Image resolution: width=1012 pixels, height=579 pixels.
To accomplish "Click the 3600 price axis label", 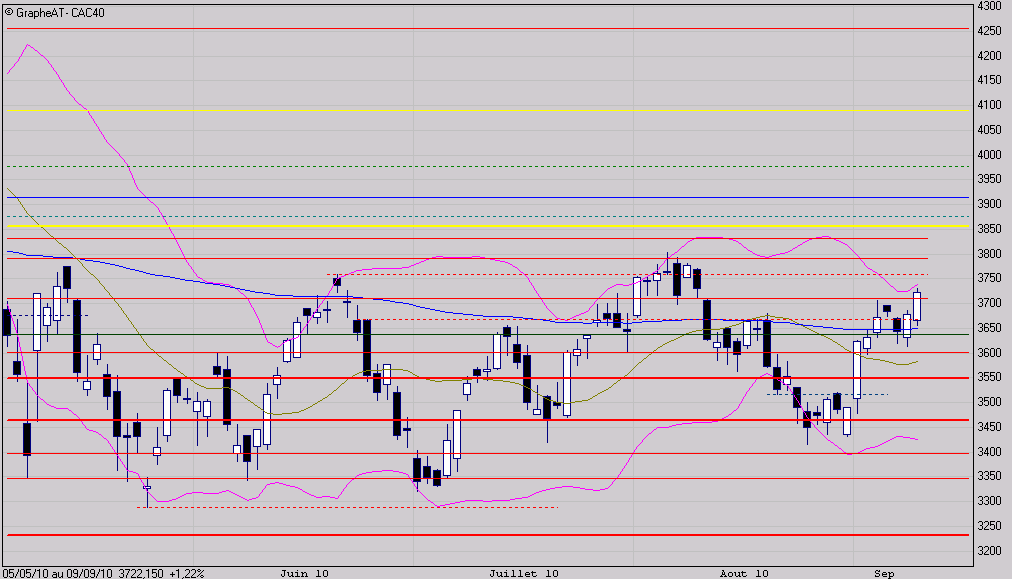I will (989, 353).
